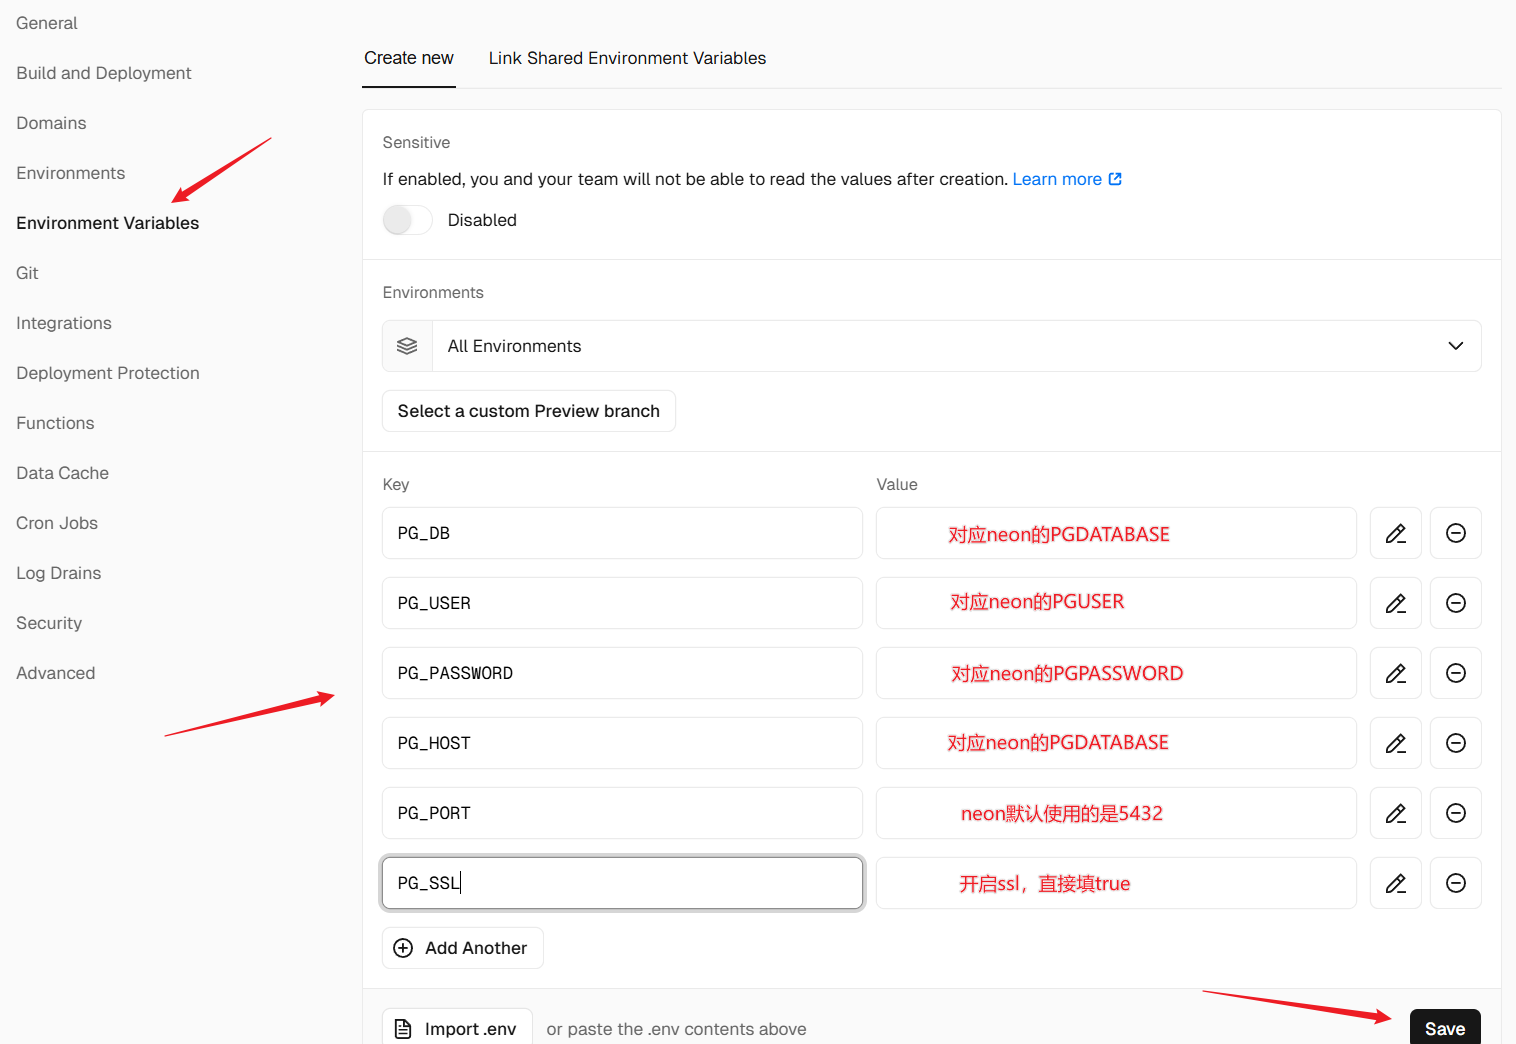
Task: Open Deployment Protection settings in sidebar
Action: [x=108, y=373]
